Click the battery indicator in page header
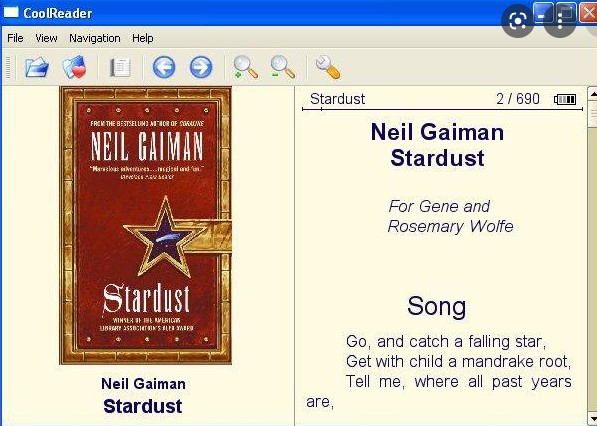Image resolution: width=597 pixels, height=426 pixels. [565, 100]
